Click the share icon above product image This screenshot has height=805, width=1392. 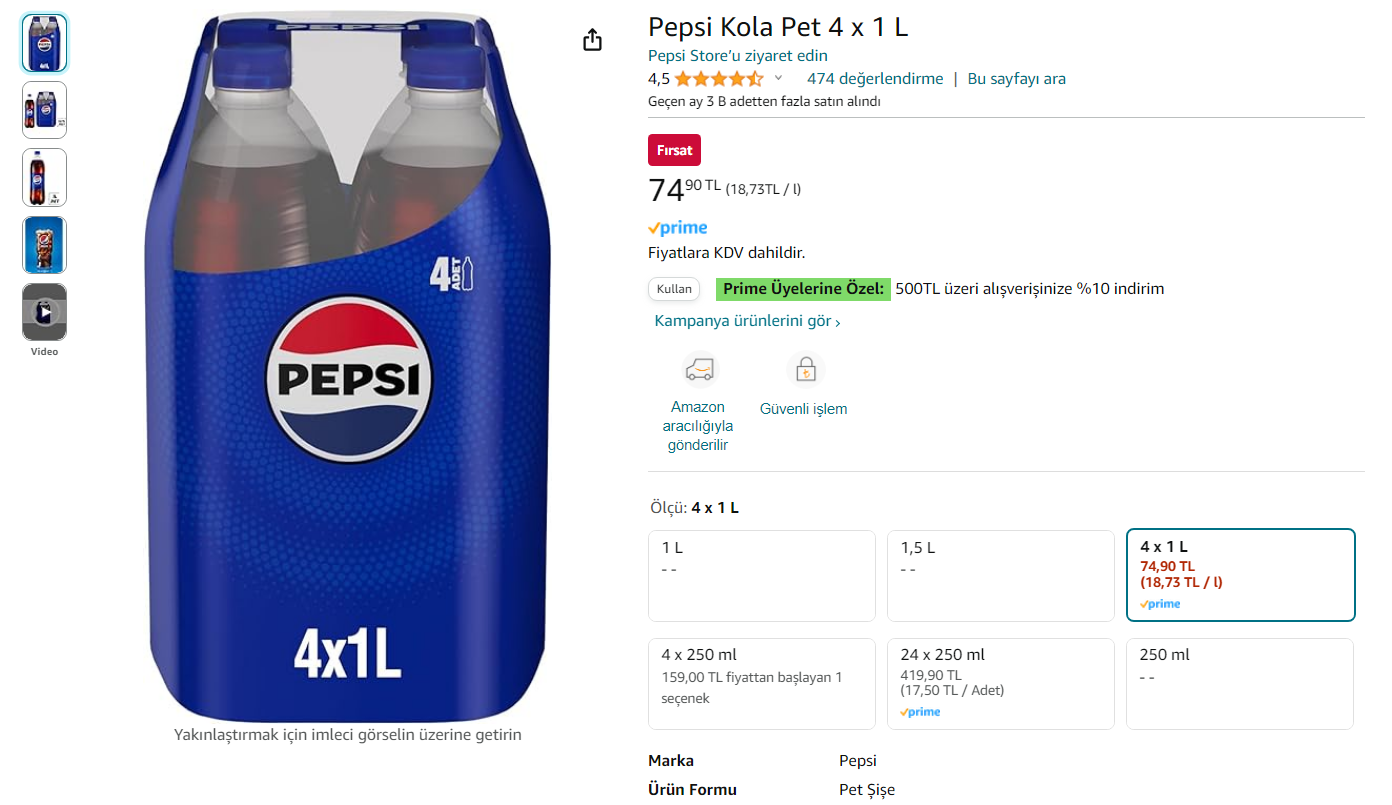pyautogui.click(x=592, y=40)
